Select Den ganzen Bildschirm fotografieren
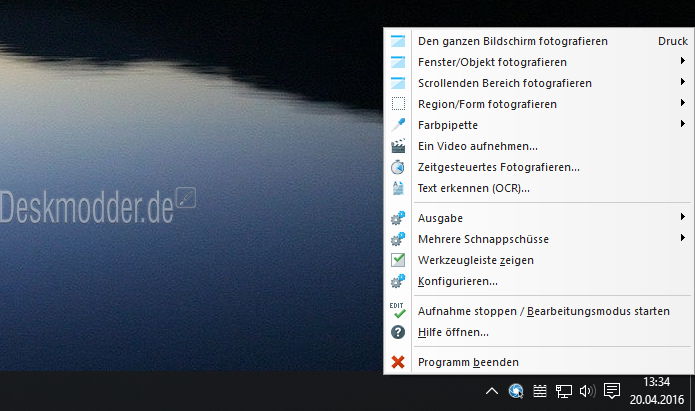 click(x=538, y=41)
